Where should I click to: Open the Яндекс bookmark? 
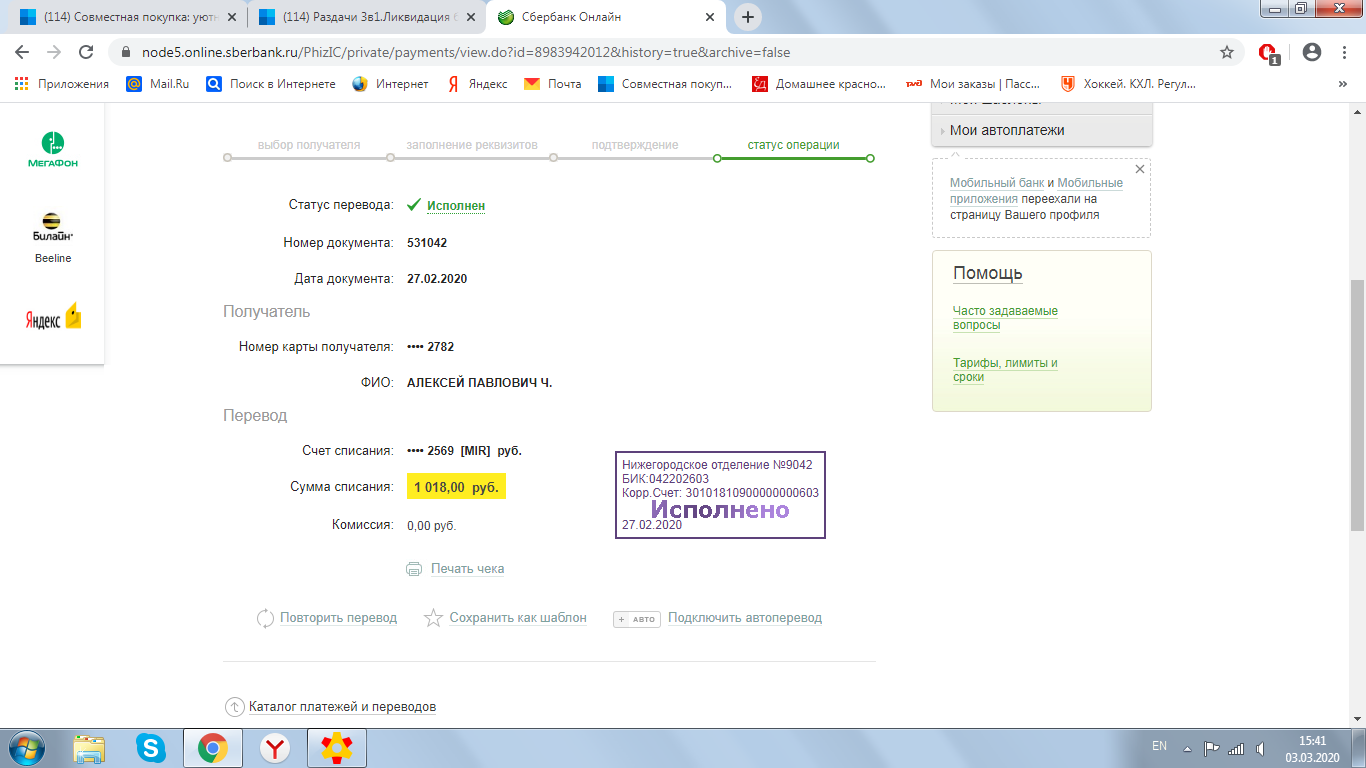point(477,84)
